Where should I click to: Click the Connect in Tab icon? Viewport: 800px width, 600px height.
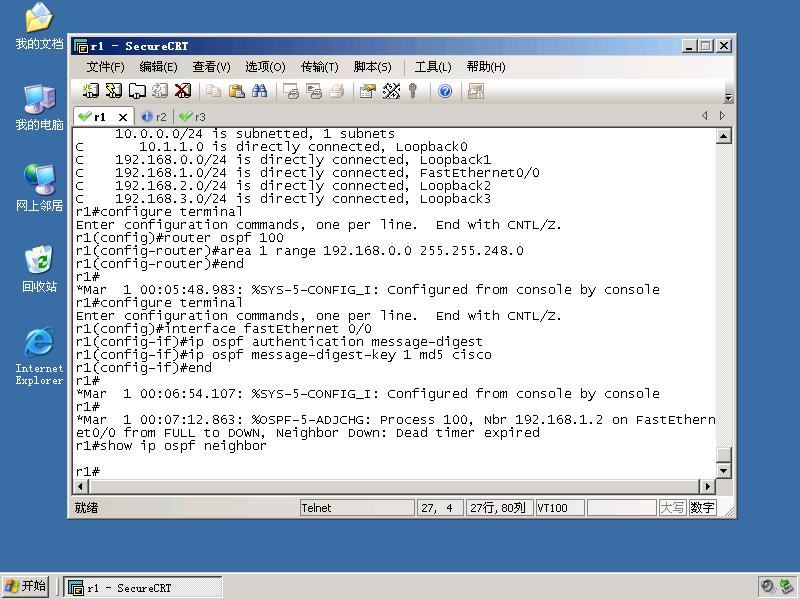[x=137, y=91]
